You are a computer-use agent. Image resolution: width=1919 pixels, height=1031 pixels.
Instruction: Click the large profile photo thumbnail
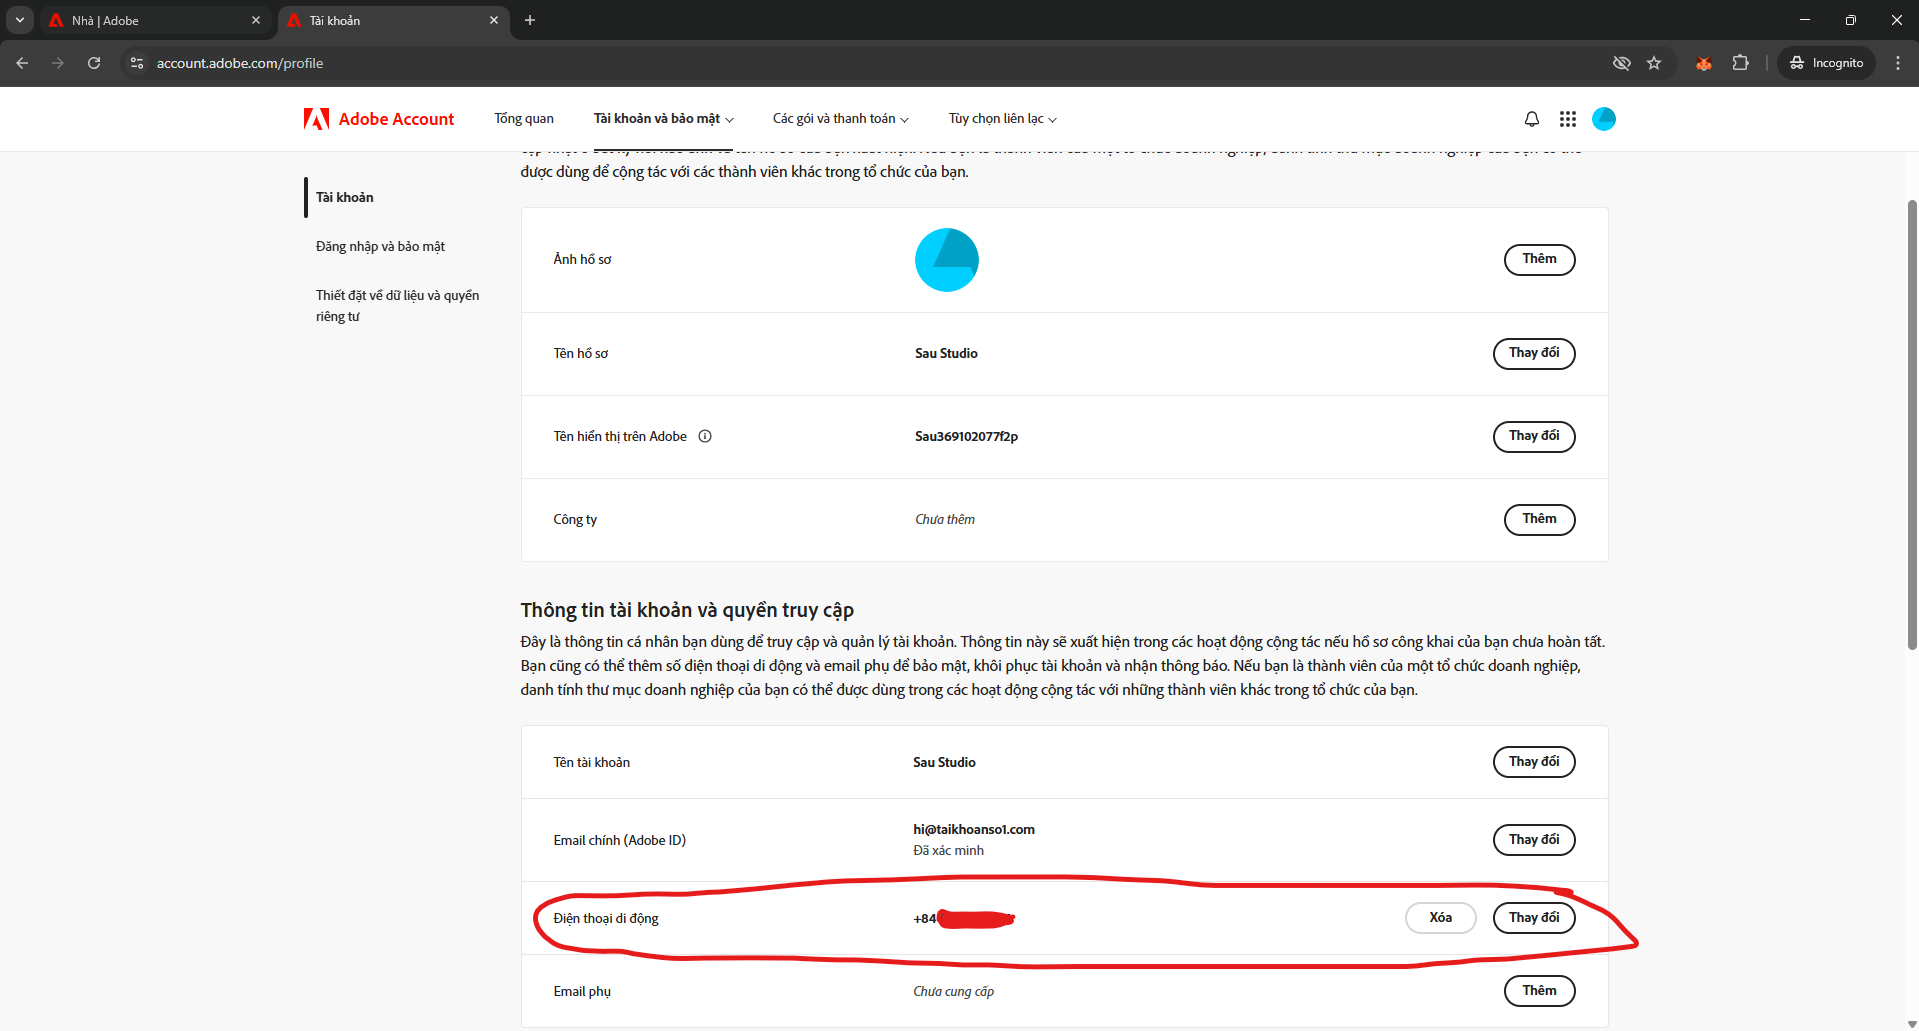(946, 260)
